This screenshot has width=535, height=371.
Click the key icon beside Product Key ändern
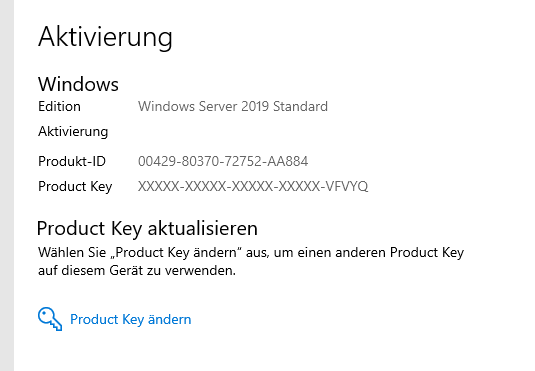[x=50, y=319]
